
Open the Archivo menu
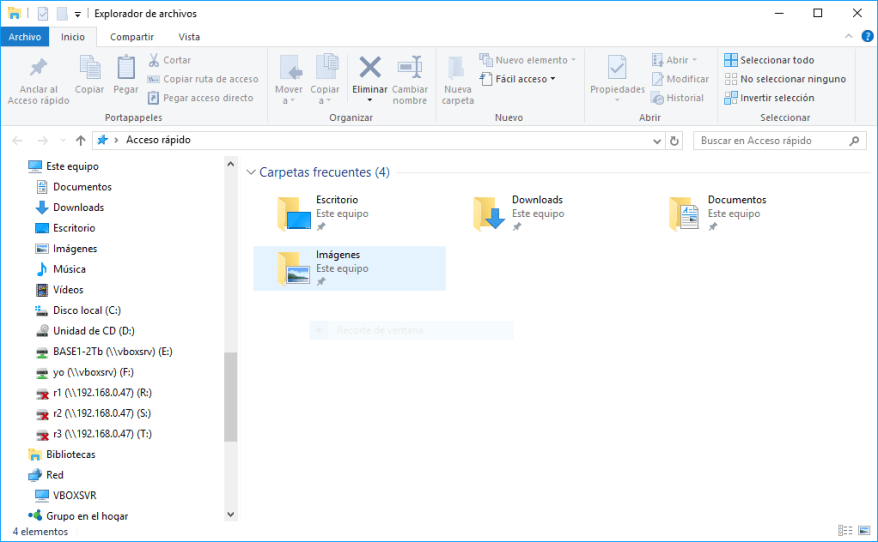coord(24,37)
